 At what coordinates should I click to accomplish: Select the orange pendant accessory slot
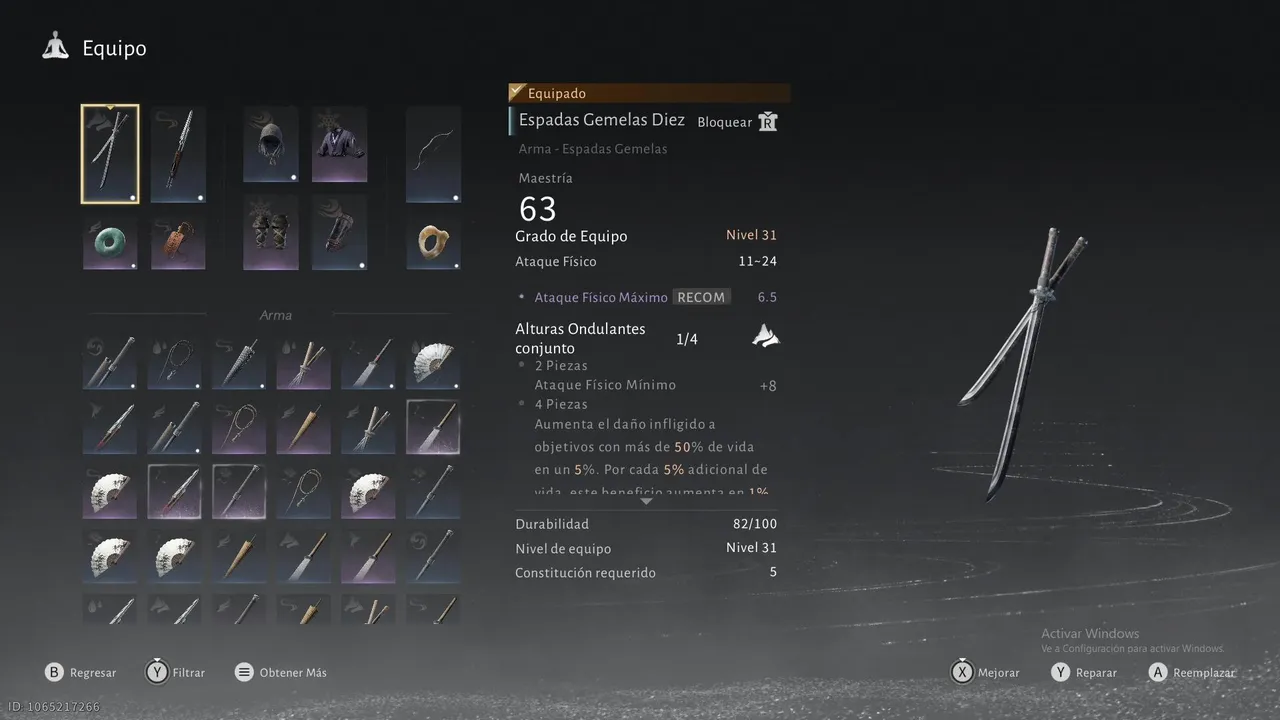[178, 243]
